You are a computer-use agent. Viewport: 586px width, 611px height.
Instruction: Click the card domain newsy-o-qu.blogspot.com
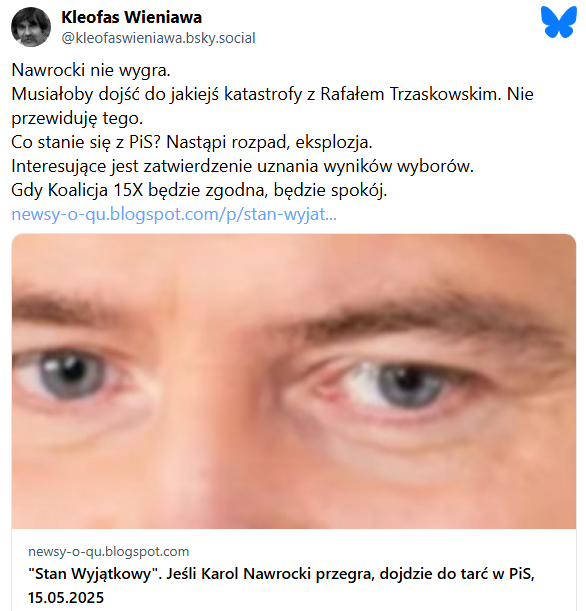(108, 552)
